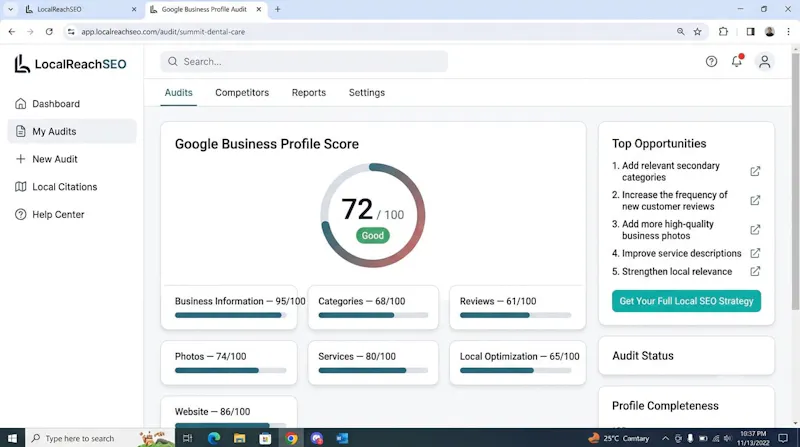The height and width of the screenshot is (447, 800).
Task: Open Task View on taskbar
Action: (187, 438)
